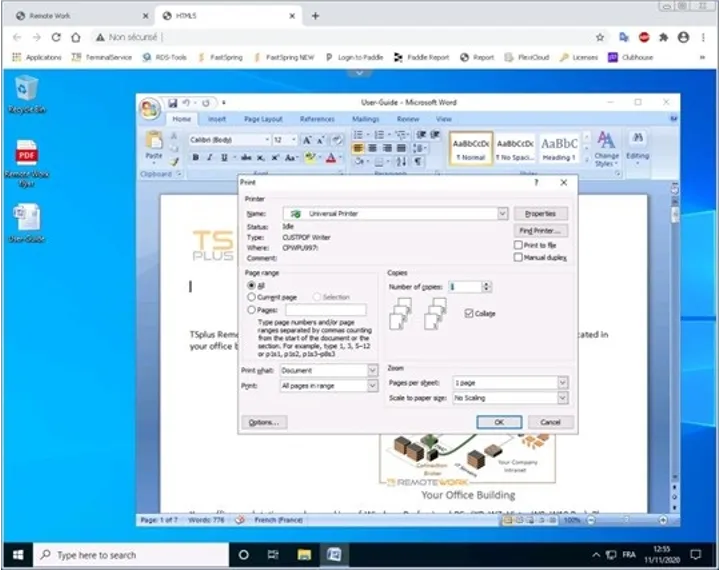Open the RDS-Tools bookmark
The width and height of the screenshot is (720, 570).
pos(165,57)
